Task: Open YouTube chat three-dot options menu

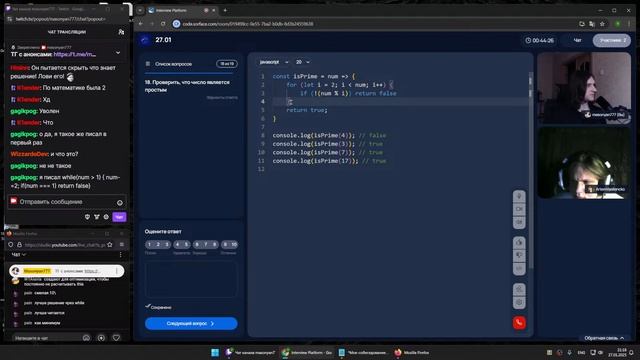Action: tap(120, 255)
